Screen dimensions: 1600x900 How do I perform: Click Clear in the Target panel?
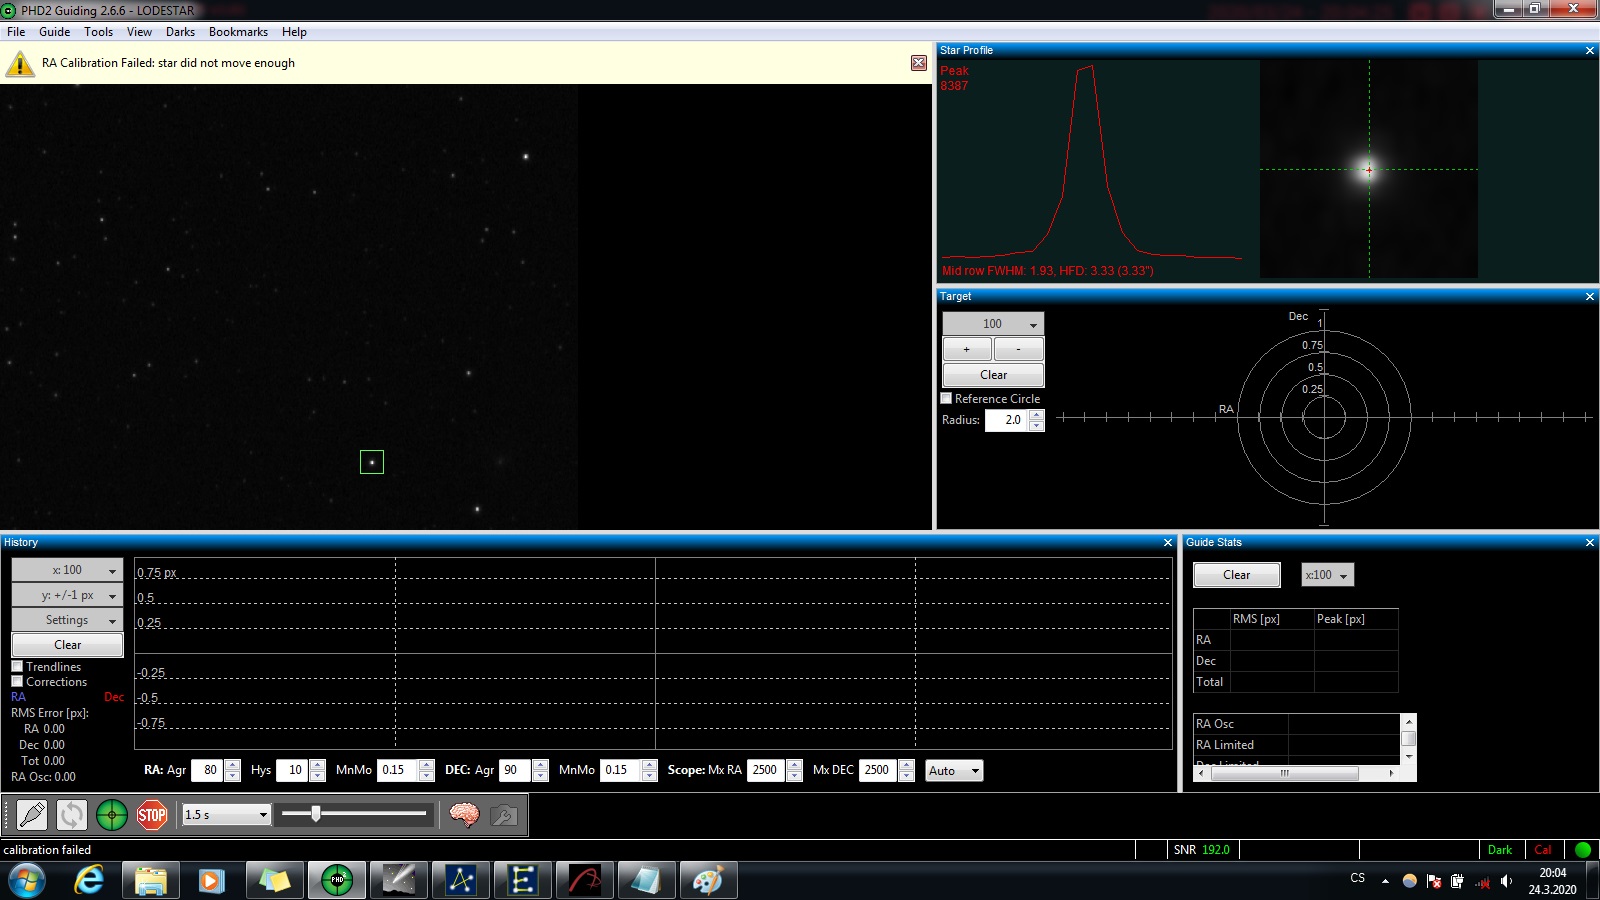pyautogui.click(x=993, y=375)
